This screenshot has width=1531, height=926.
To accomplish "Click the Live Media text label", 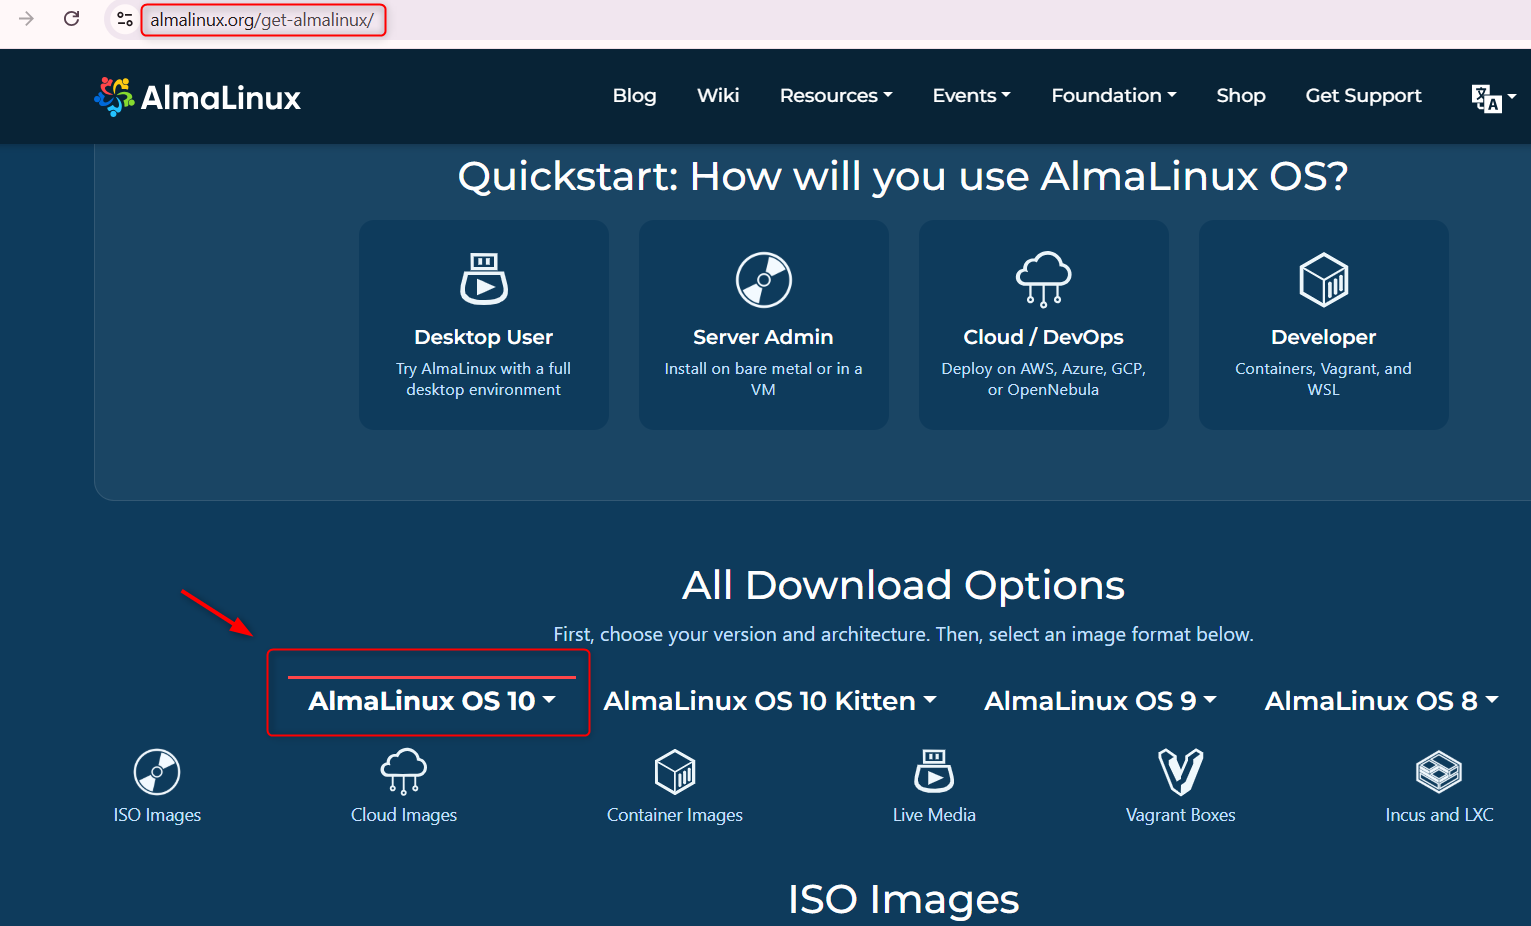I will [934, 815].
